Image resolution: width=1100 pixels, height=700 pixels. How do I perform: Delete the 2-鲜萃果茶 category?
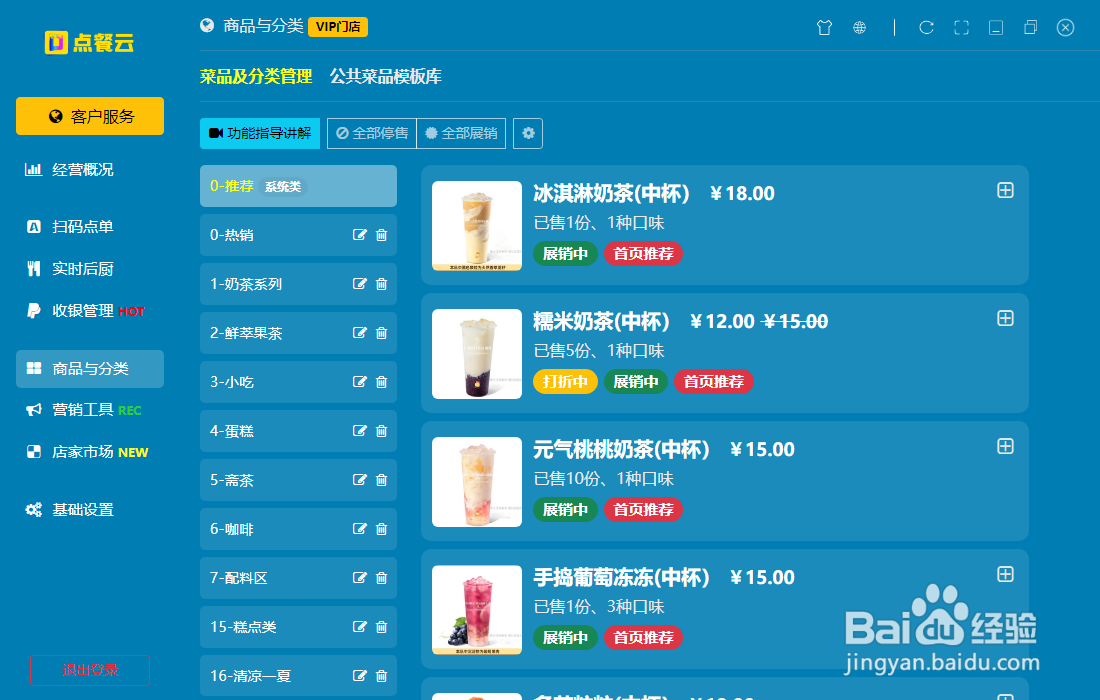(382, 333)
